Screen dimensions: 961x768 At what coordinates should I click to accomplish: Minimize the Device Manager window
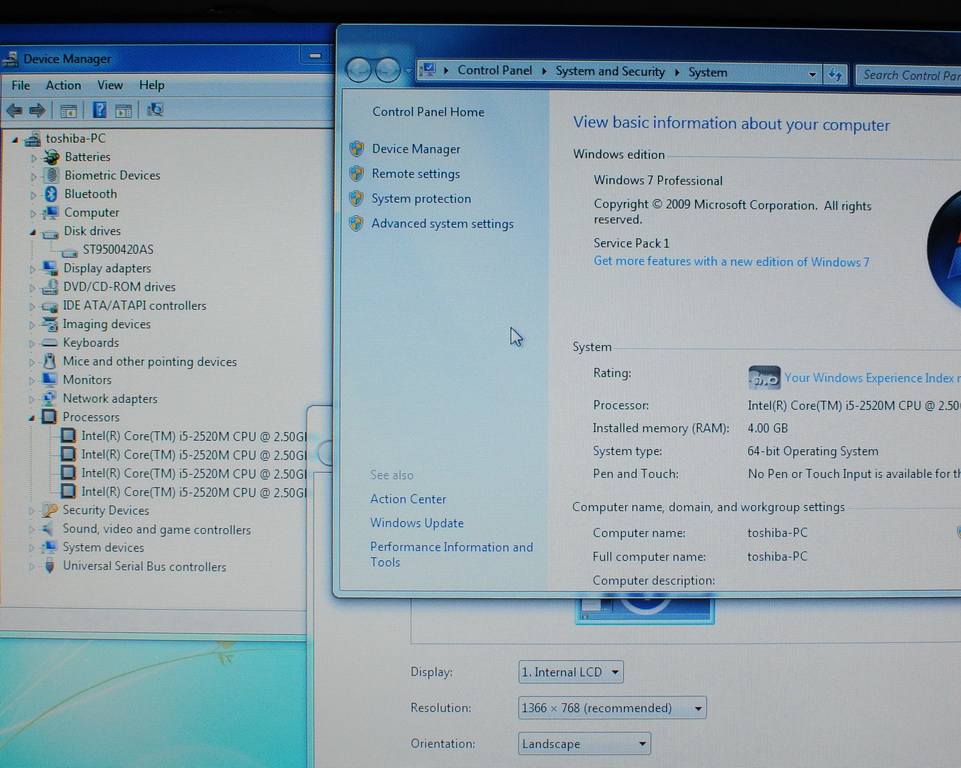point(315,56)
